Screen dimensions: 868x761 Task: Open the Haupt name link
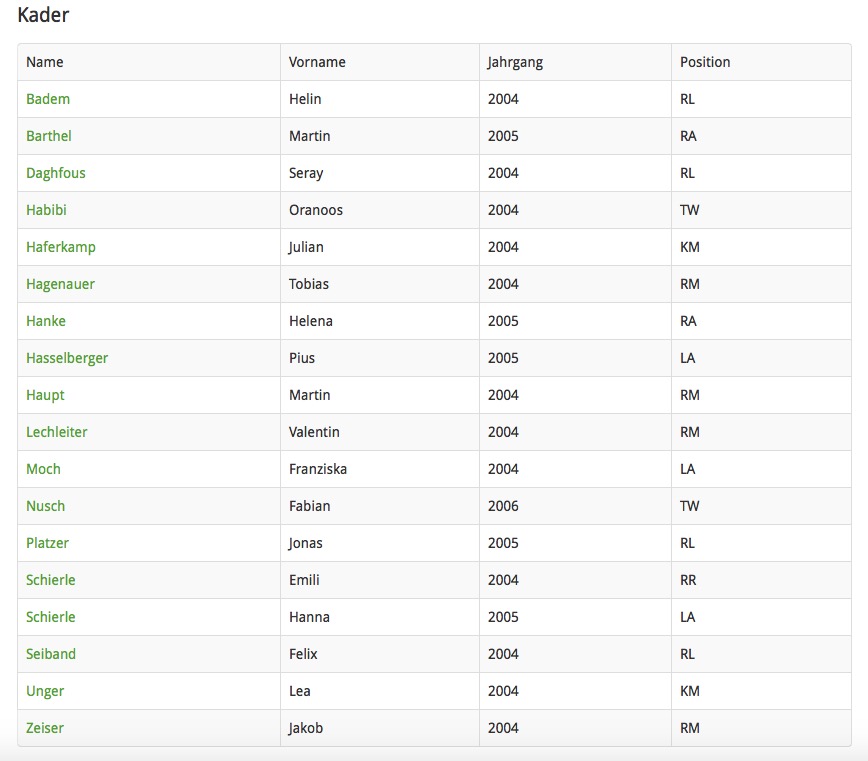click(x=45, y=395)
